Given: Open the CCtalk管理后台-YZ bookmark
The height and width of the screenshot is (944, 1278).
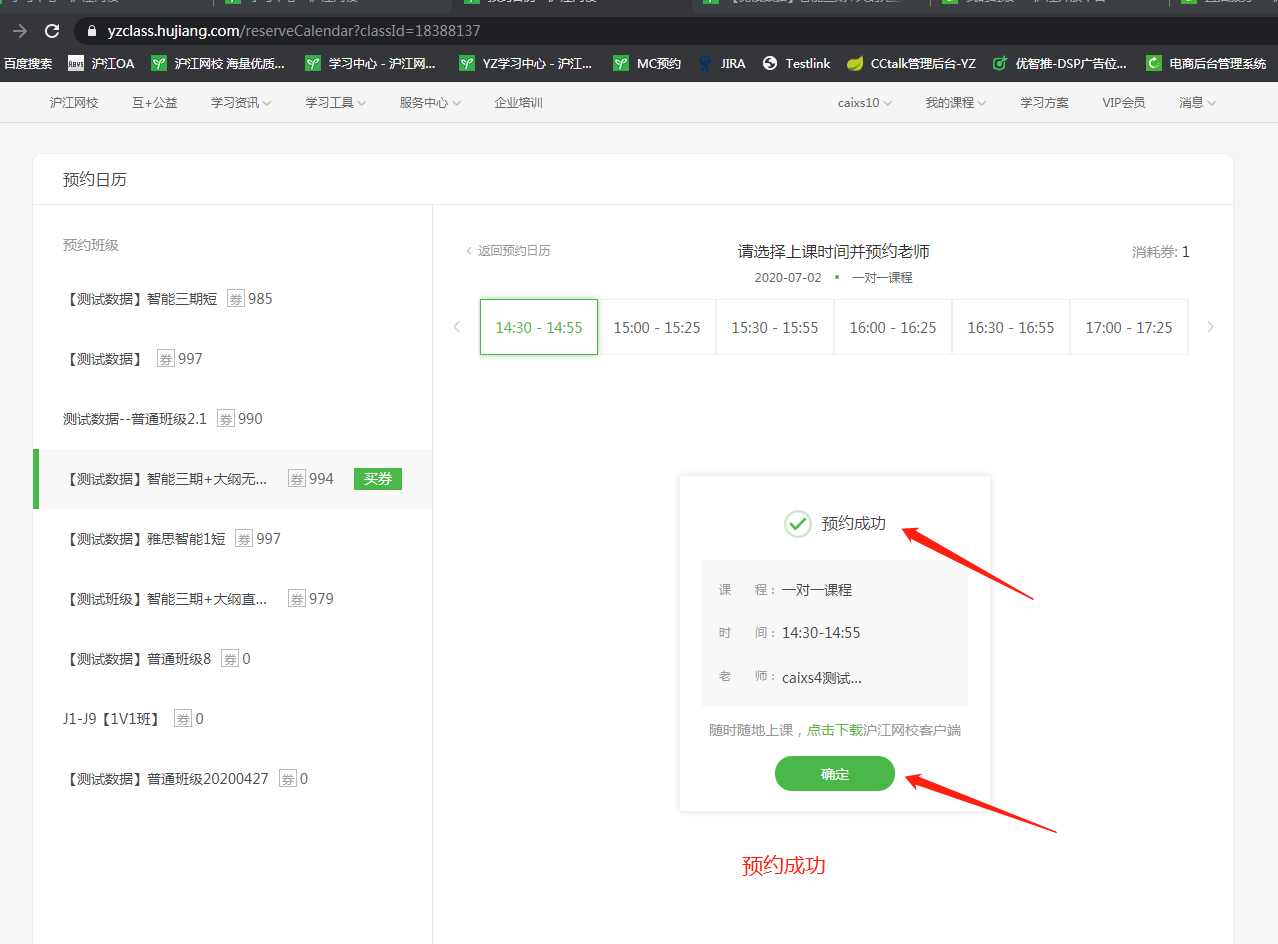Looking at the screenshot, I should point(911,63).
